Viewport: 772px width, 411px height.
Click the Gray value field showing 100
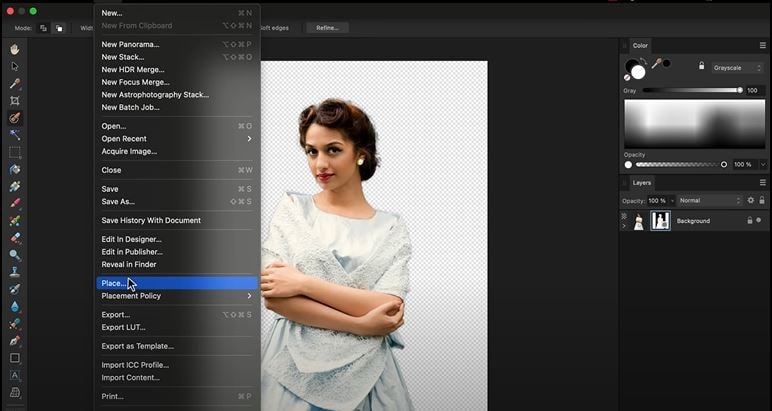tap(755, 91)
